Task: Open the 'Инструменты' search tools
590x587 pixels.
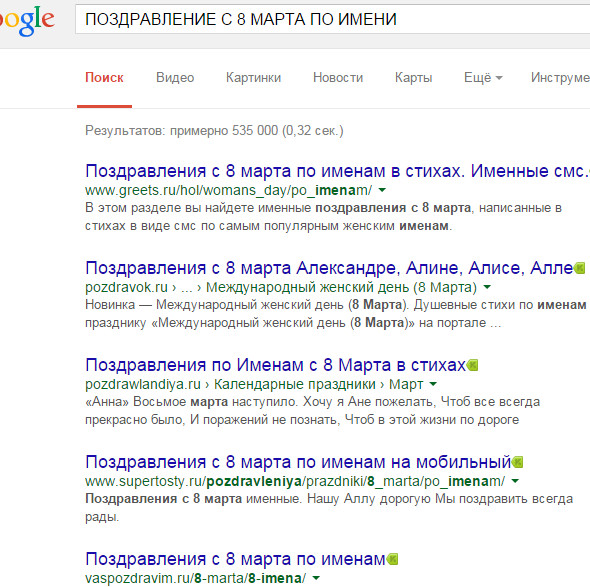Action: (x=560, y=78)
